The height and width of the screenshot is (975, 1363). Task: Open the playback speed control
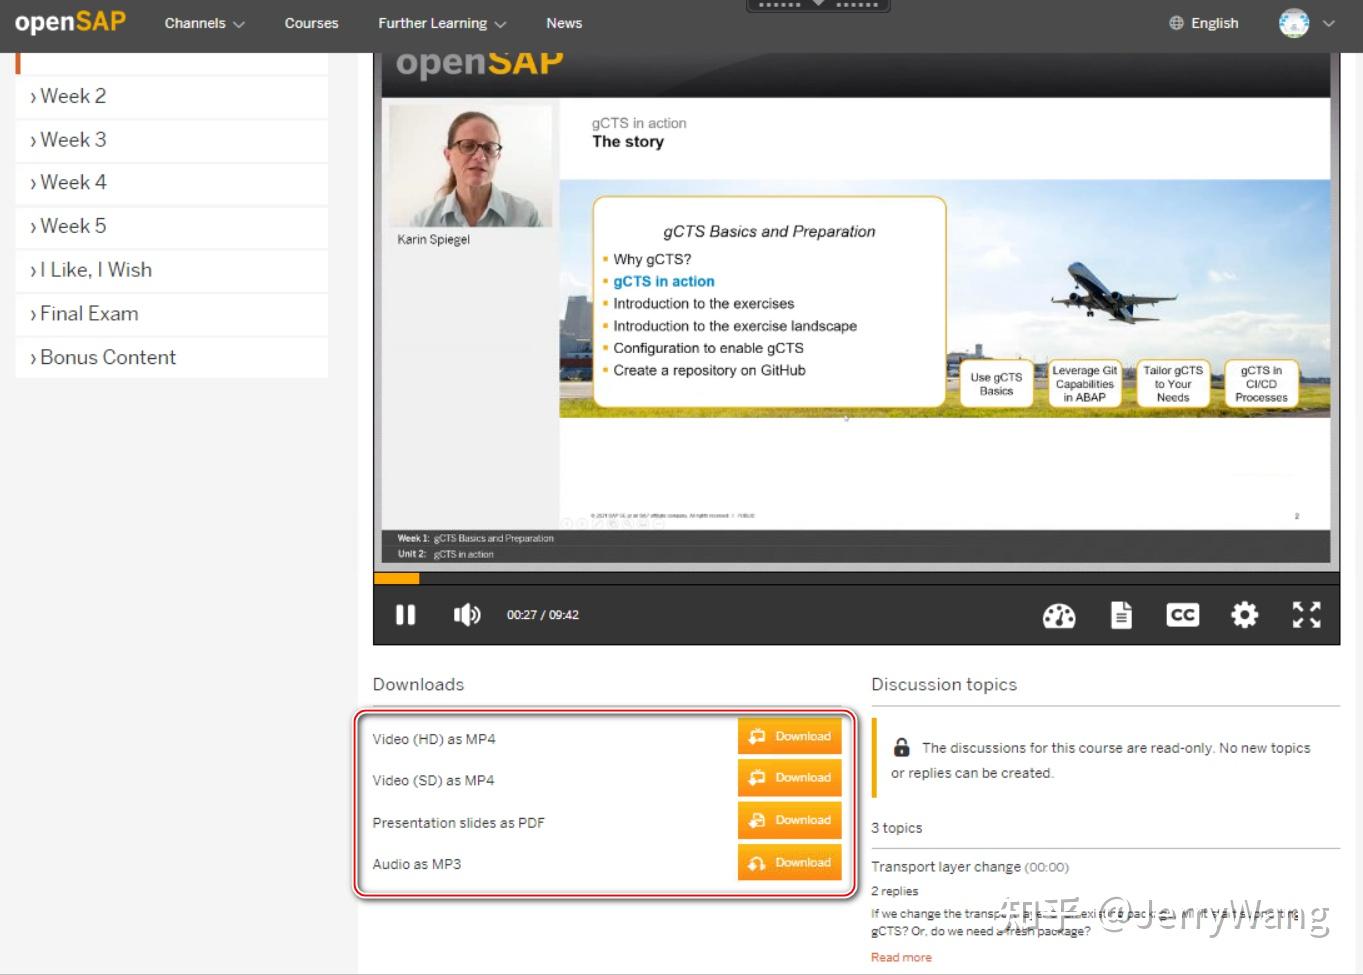tap(1059, 615)
